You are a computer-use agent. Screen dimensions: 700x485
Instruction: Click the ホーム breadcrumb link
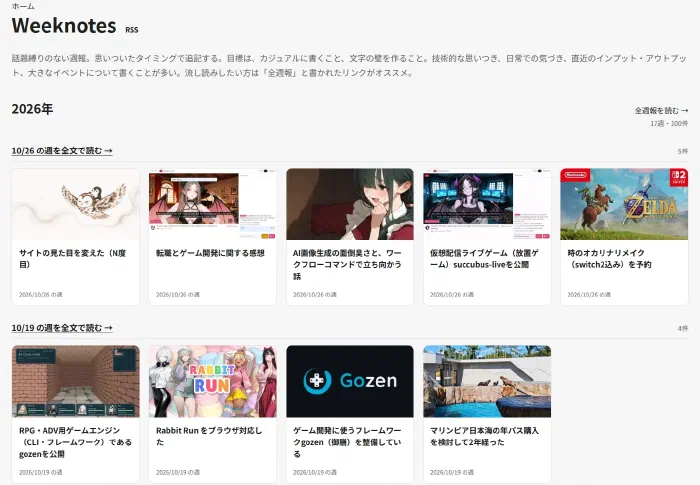point(23,6)
